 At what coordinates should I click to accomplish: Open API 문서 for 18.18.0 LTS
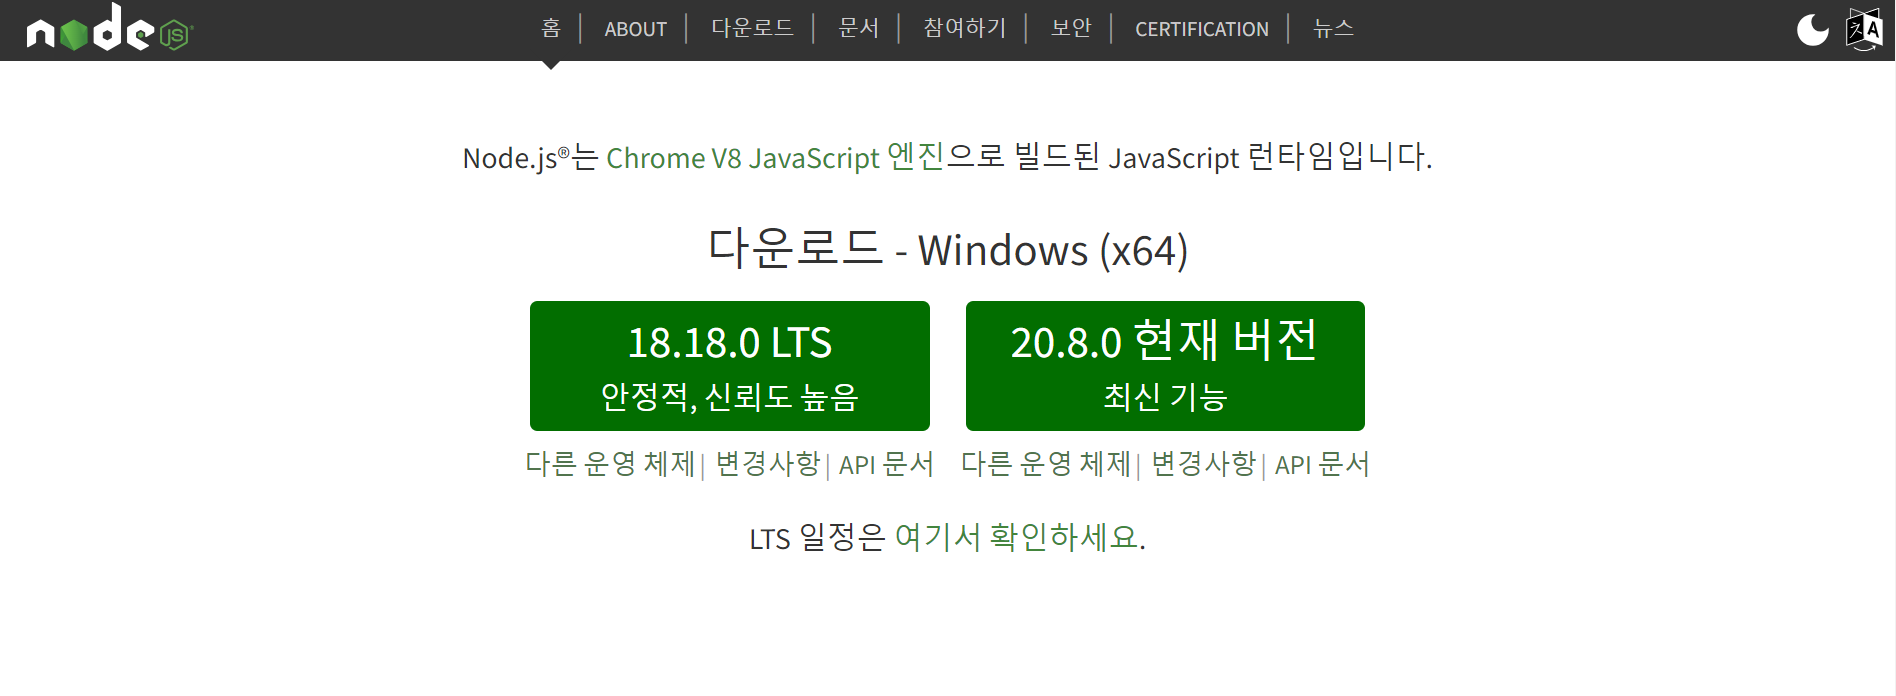[x=886, y=464]
